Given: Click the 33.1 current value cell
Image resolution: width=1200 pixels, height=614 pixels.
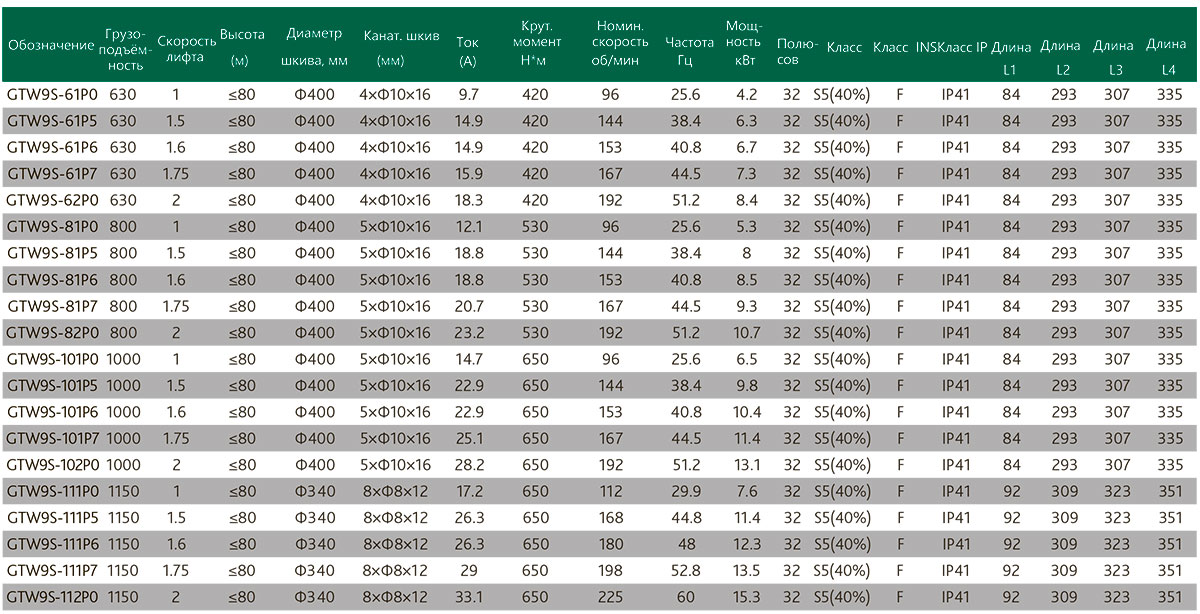Looking at the screenshot, I should [469, 597].
